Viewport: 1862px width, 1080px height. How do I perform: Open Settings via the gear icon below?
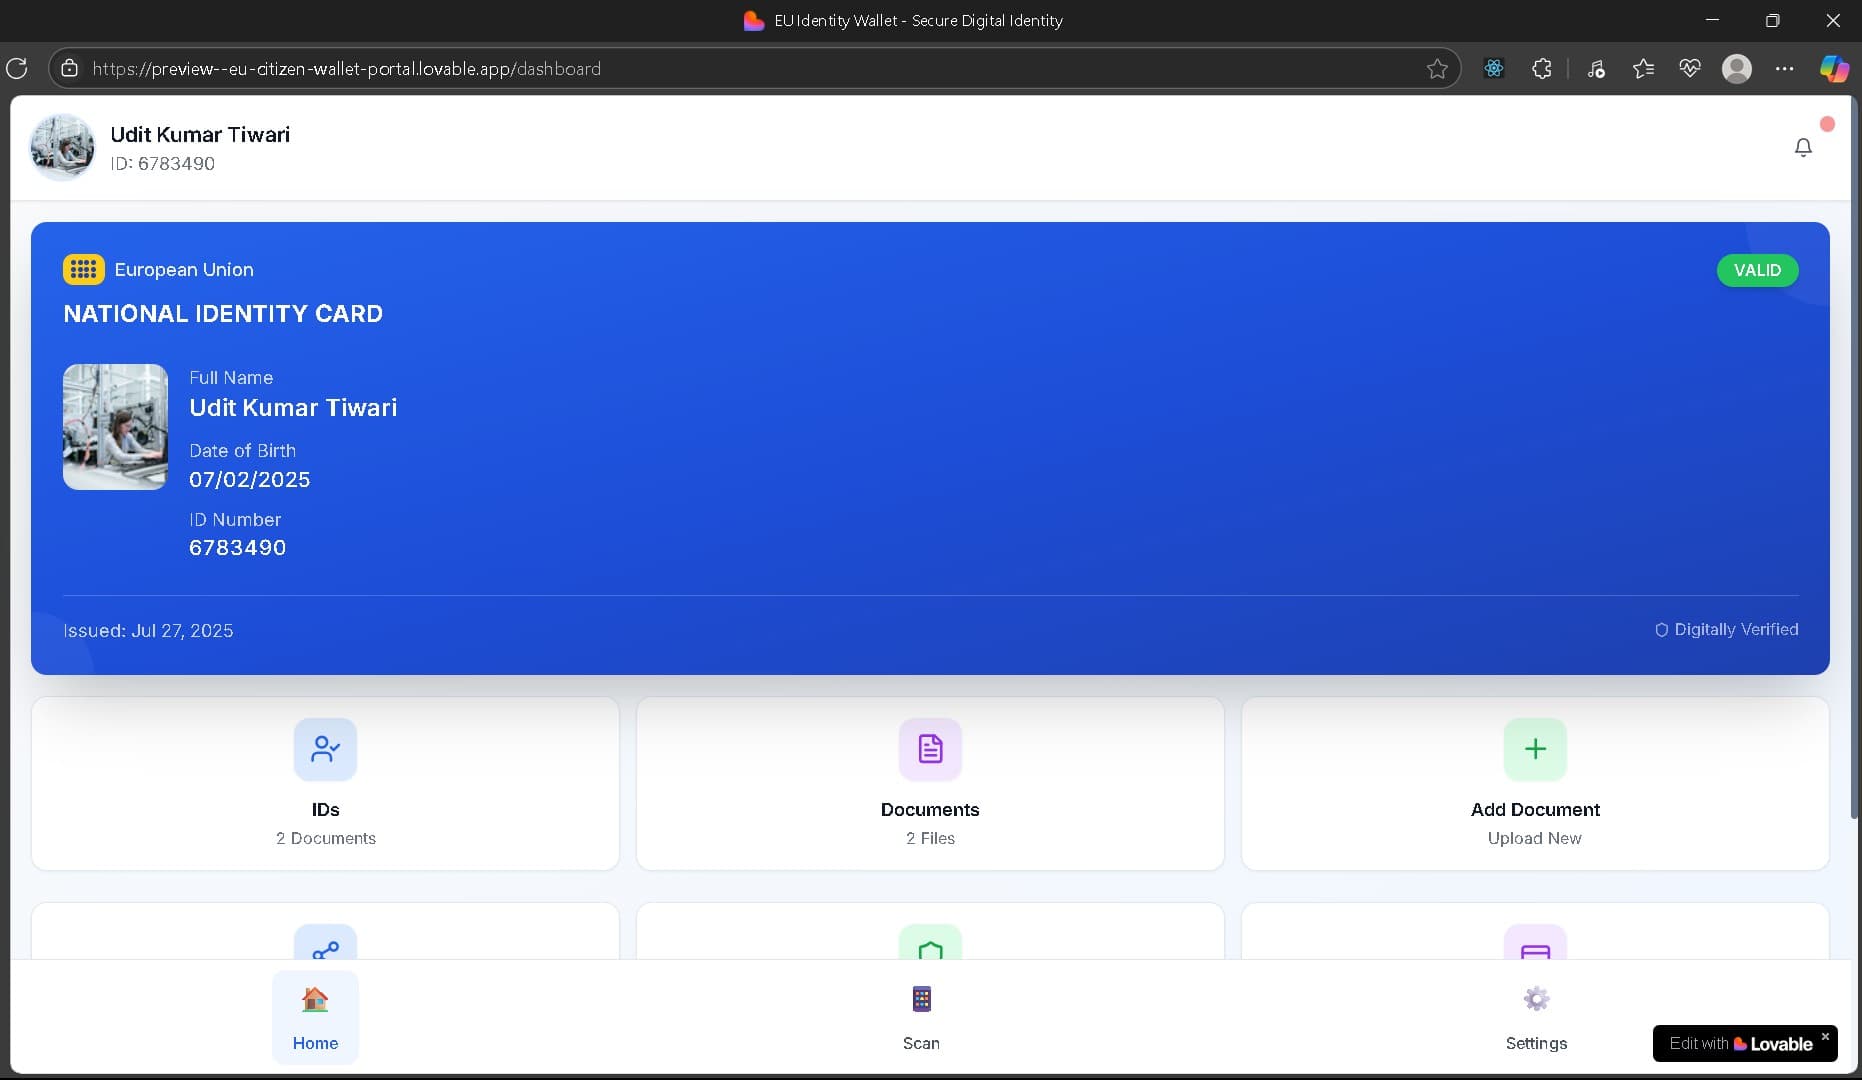(x=1535, y=1018)
